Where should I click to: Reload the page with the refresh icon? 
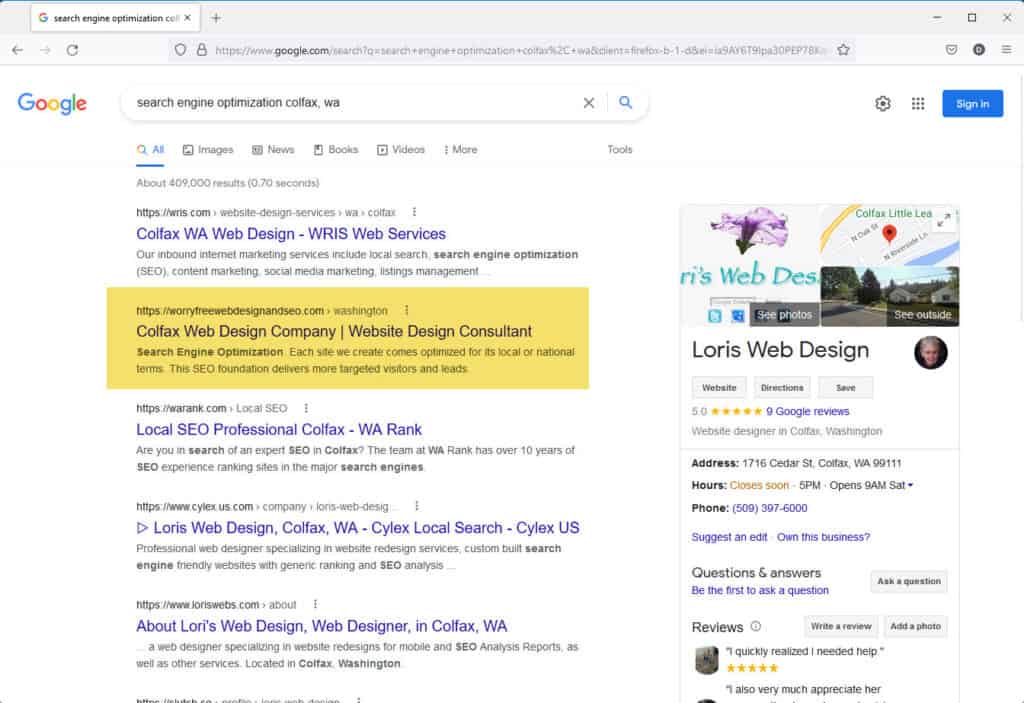coord(72,50)
